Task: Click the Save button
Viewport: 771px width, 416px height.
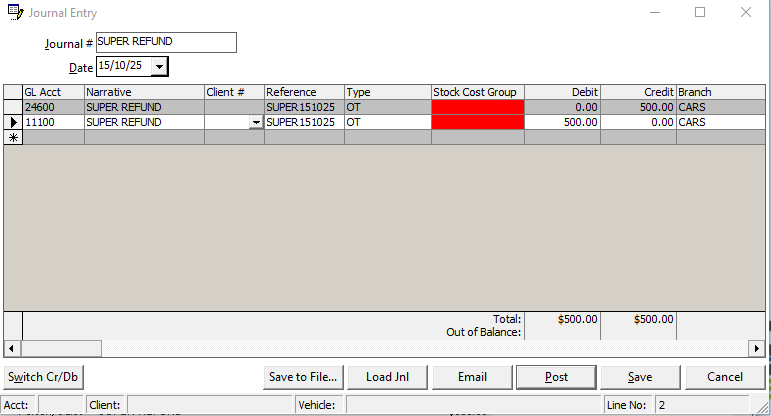Action: (640, 377)
